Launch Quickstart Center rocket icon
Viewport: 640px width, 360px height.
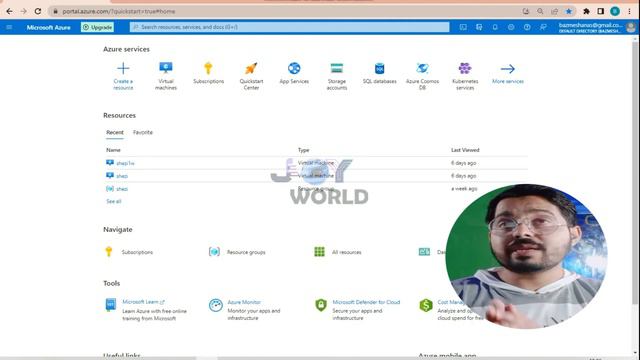pyautogui.click(x=251, y=68)
